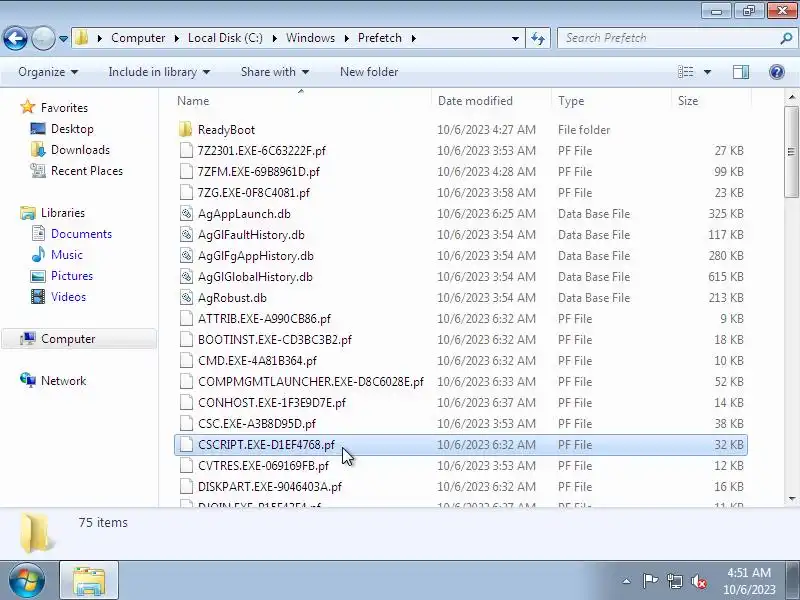Select AgRobust.db file icon
Viewport: 800px width, 600px height.
pos(186,297)
